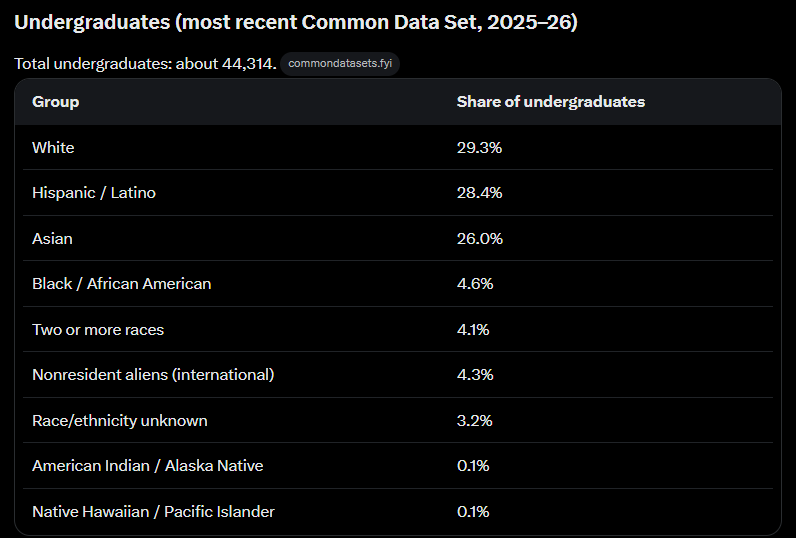
Task: Click the 4.1% share value
Action: coord(473,329)
